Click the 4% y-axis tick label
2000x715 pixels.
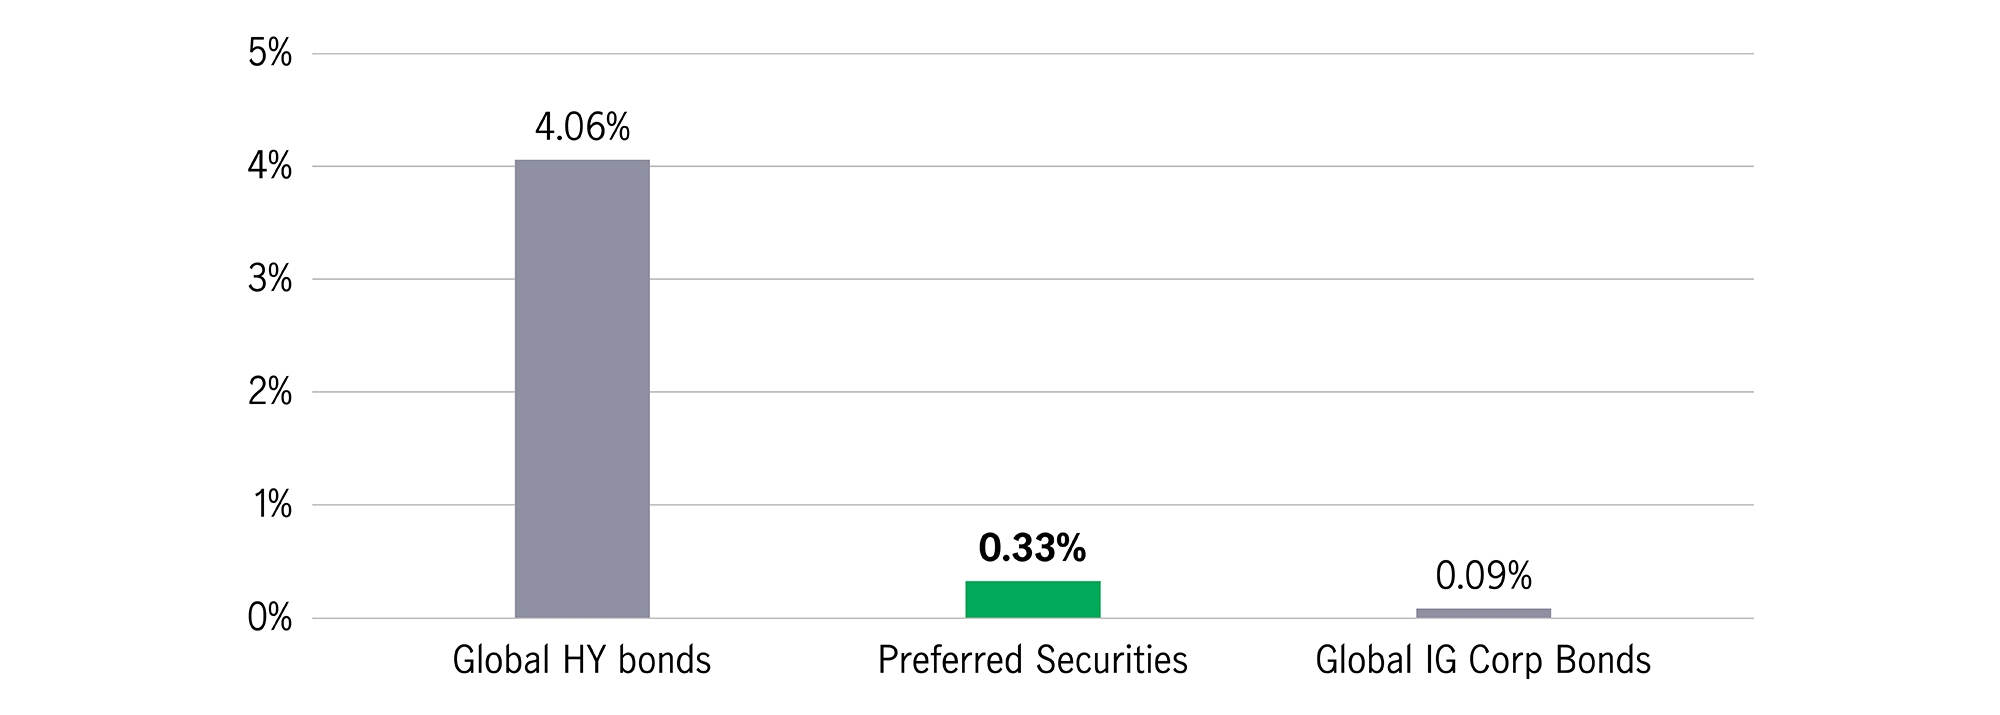(x=270, y=166)
